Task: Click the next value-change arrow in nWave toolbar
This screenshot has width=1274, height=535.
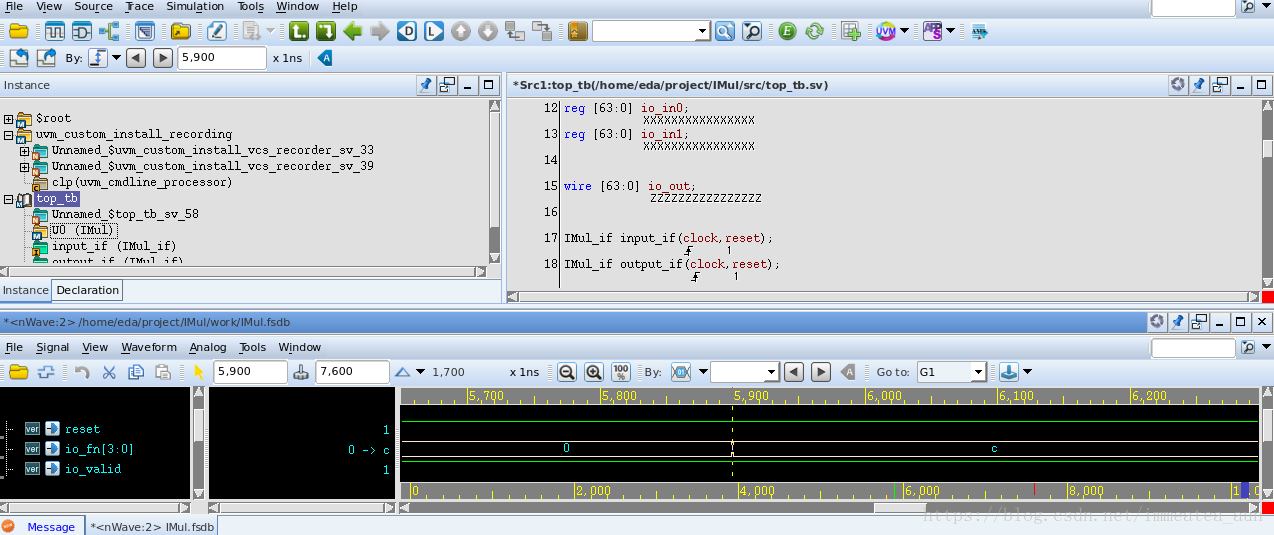Action: (x=821, y=372)
